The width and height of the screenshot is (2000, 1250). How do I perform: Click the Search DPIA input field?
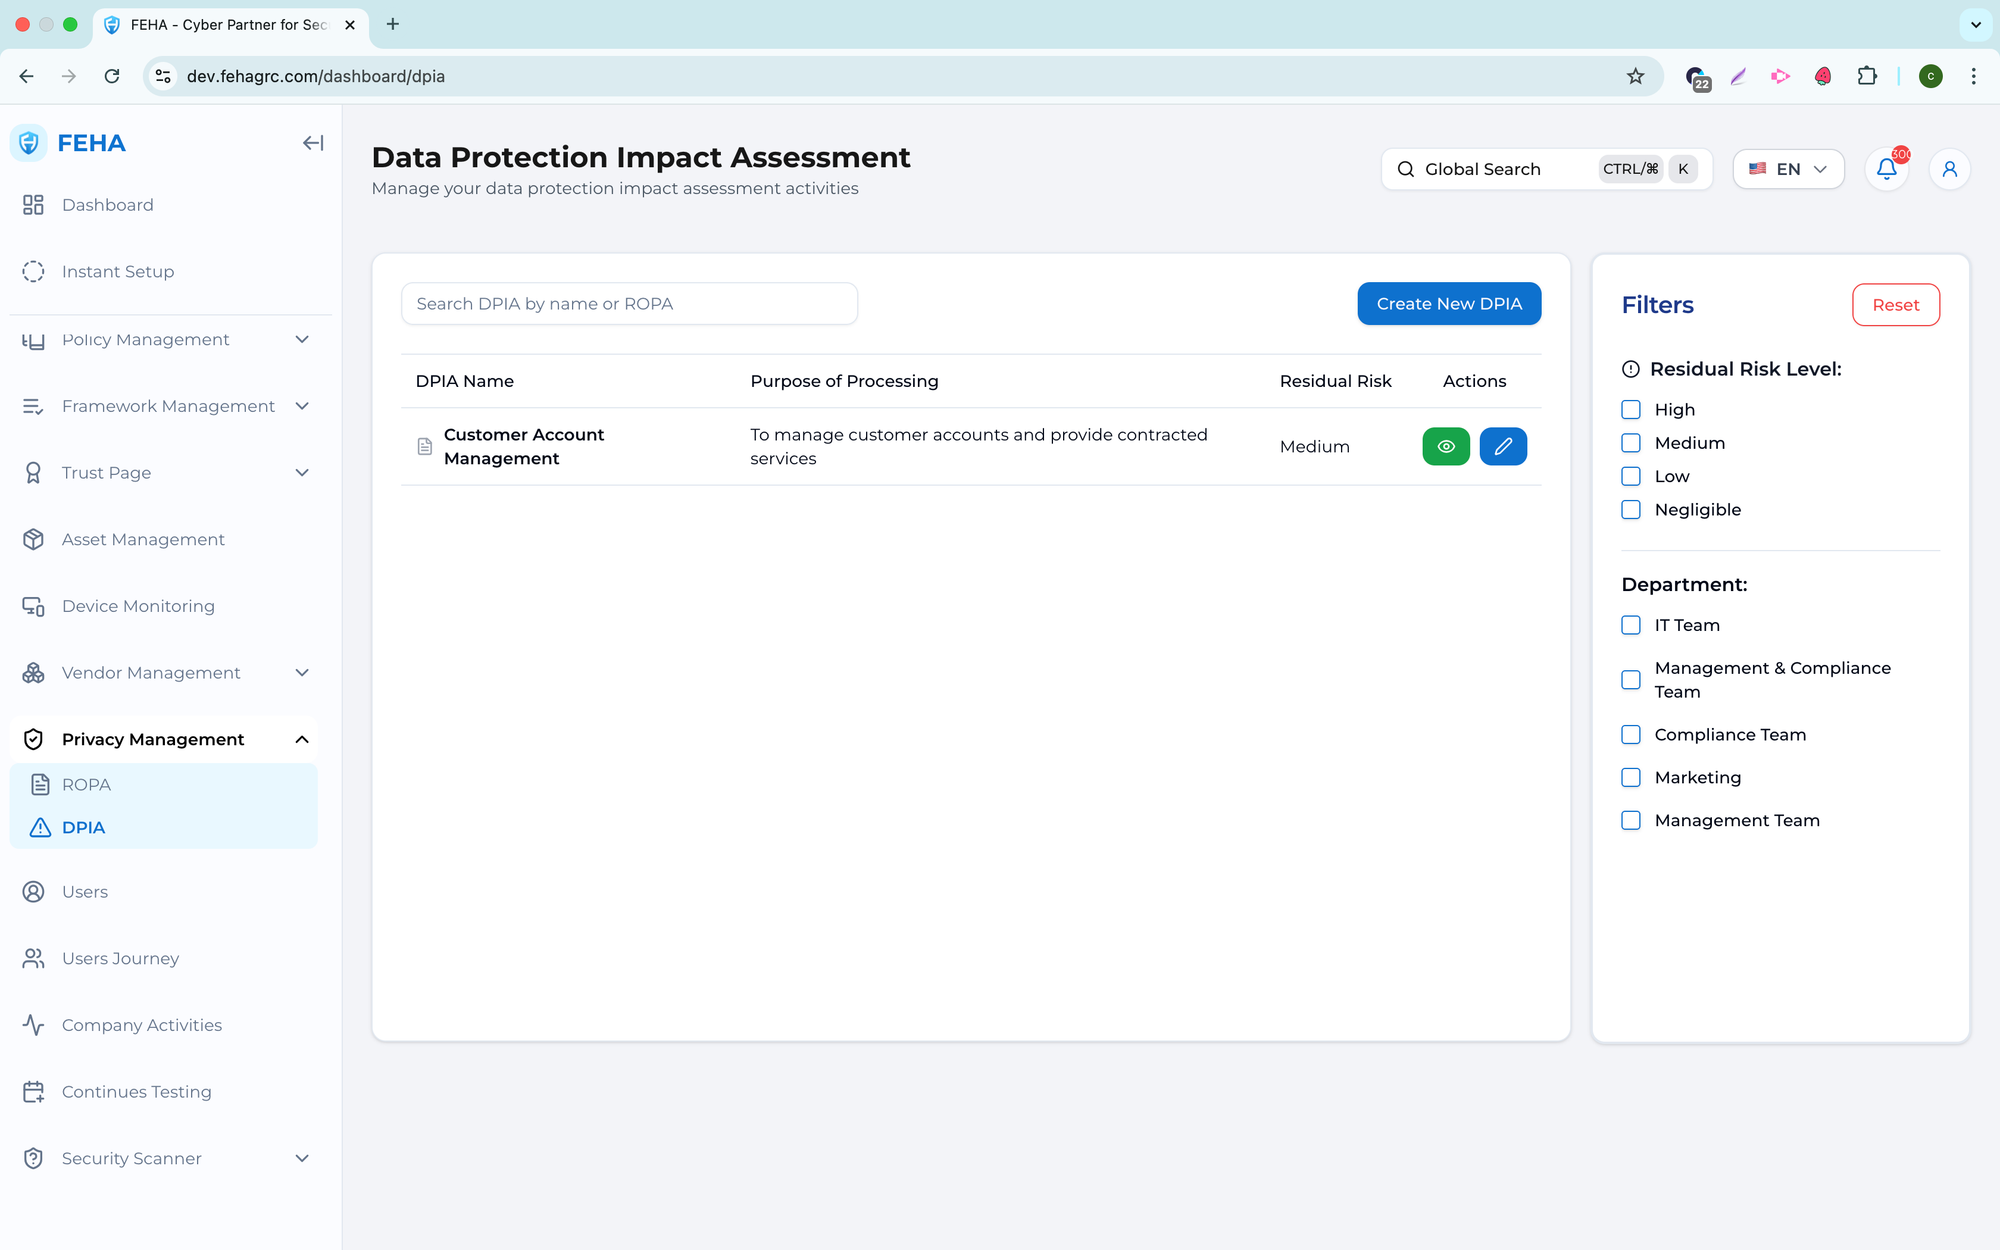(x=629, y=304)
